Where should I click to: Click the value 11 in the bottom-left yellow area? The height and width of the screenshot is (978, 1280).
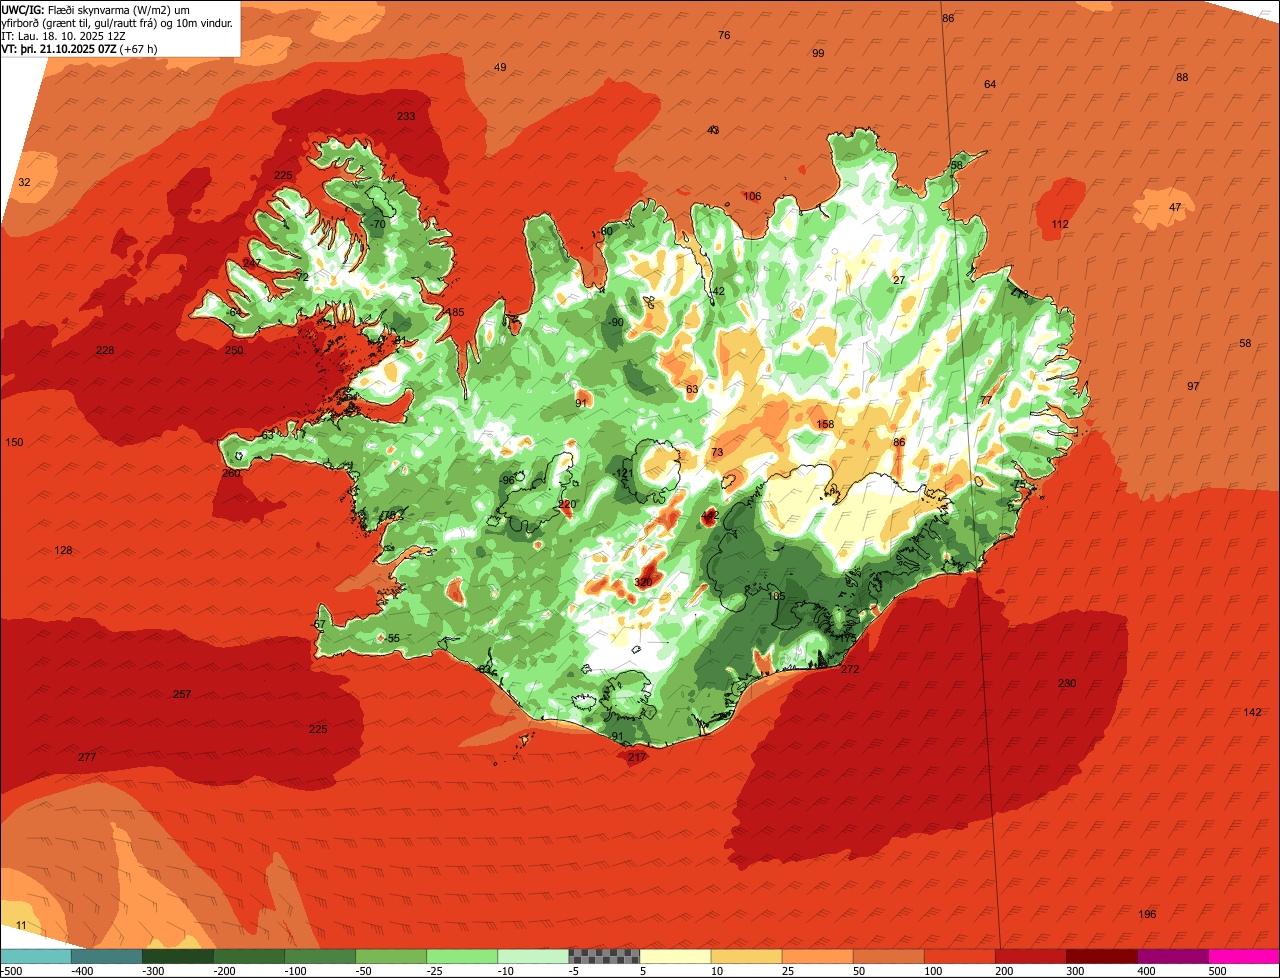click(x=22, y=926)
